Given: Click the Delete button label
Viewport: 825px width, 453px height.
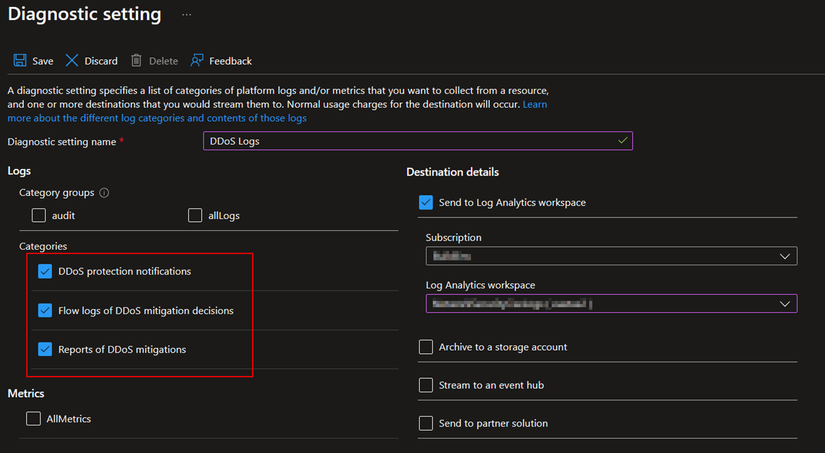Looking at the screenshot, I should pos(163,61).
